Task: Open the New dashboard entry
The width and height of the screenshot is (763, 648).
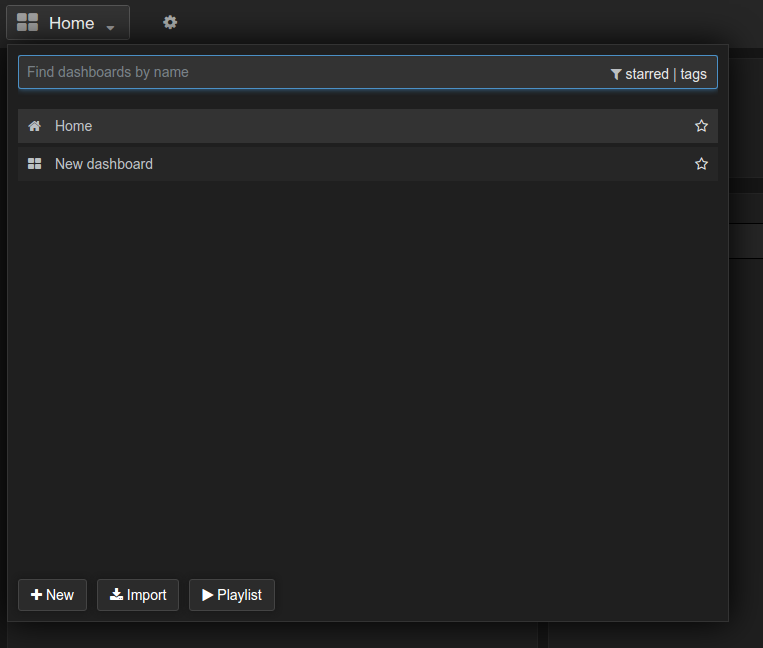Action: 368,164
